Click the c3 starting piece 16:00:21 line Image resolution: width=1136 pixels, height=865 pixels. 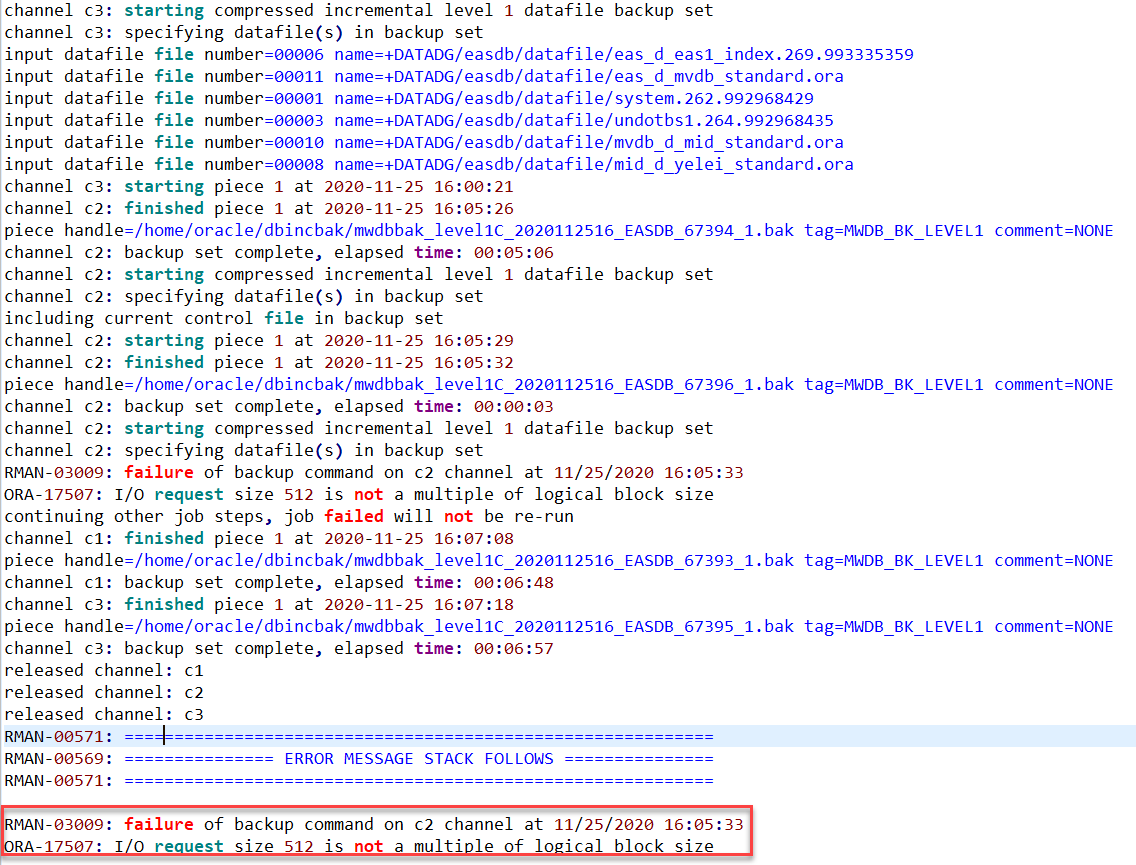point(259,186)
